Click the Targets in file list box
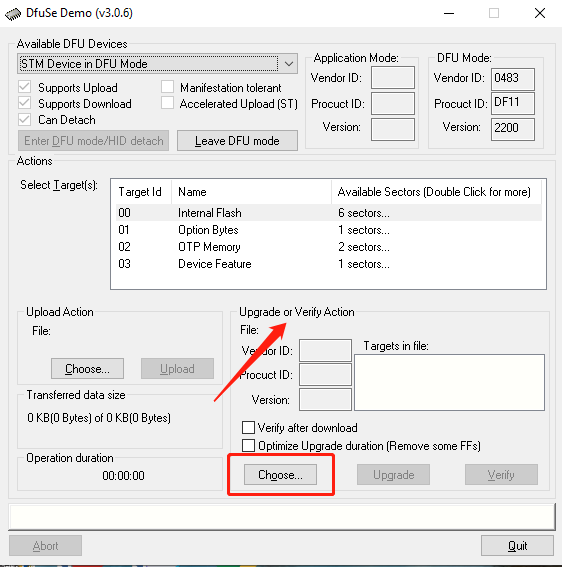562x567 pixels. (x=449, y=382)
